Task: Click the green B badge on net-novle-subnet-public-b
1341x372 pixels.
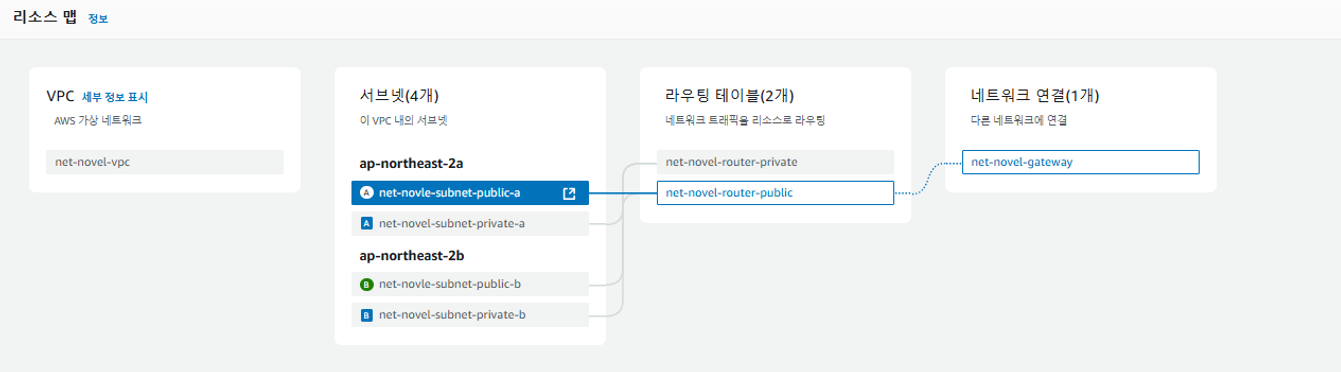Action: coord(366,284)
